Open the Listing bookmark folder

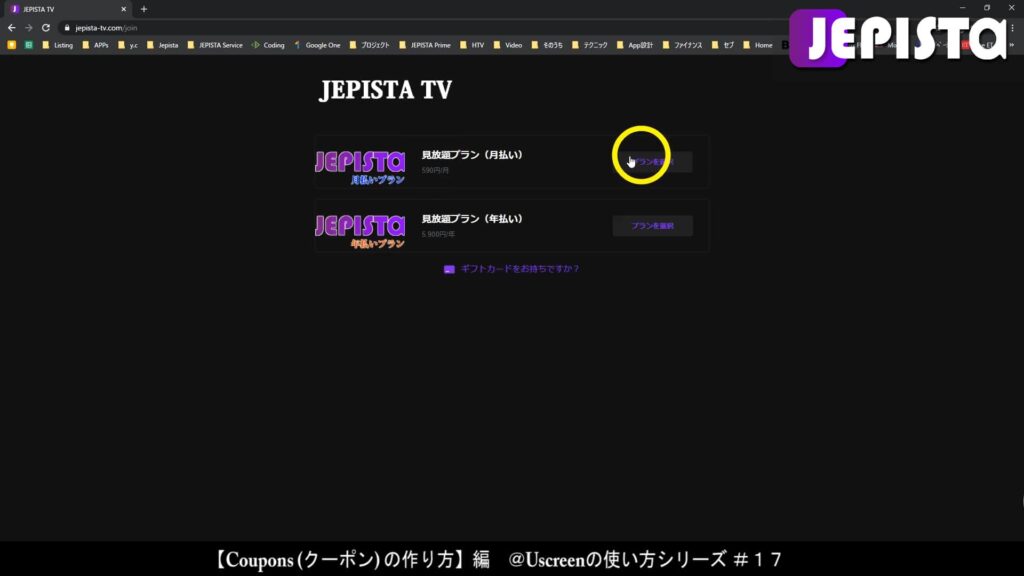point(57,45)
